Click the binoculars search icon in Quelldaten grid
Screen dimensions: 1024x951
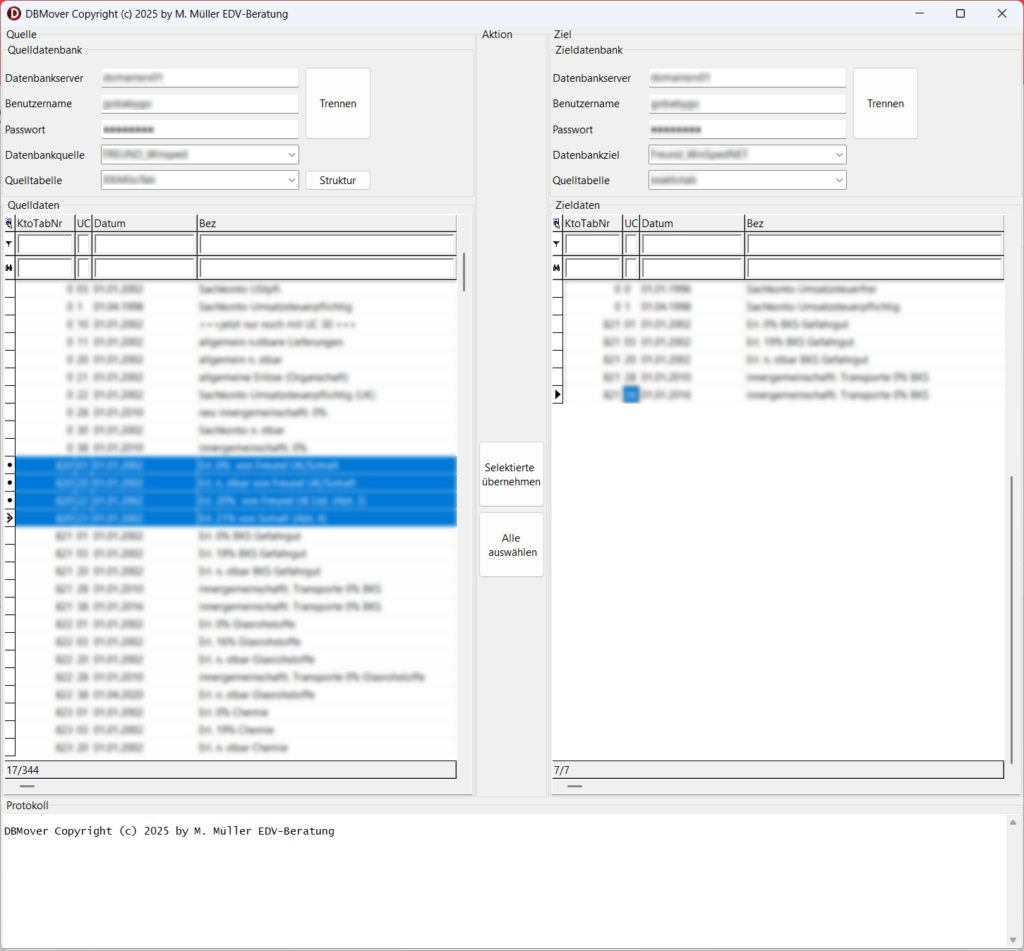point(9,268)
